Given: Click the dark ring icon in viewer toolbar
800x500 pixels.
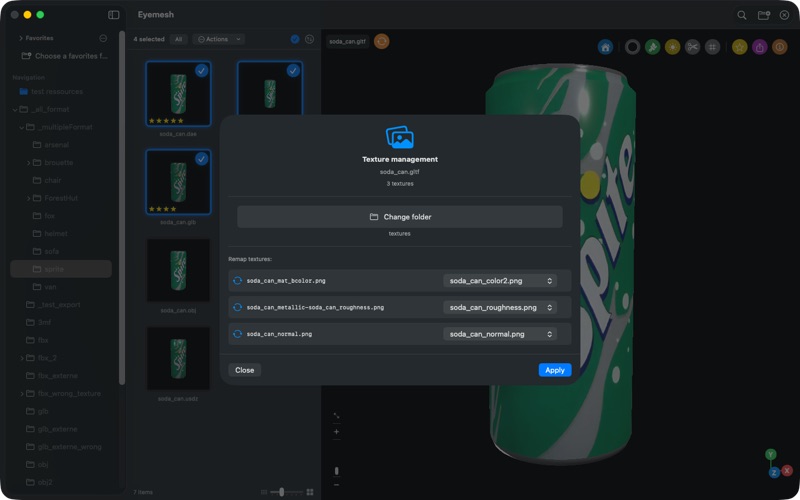Looking at the screenshot, I should (633, 47).
